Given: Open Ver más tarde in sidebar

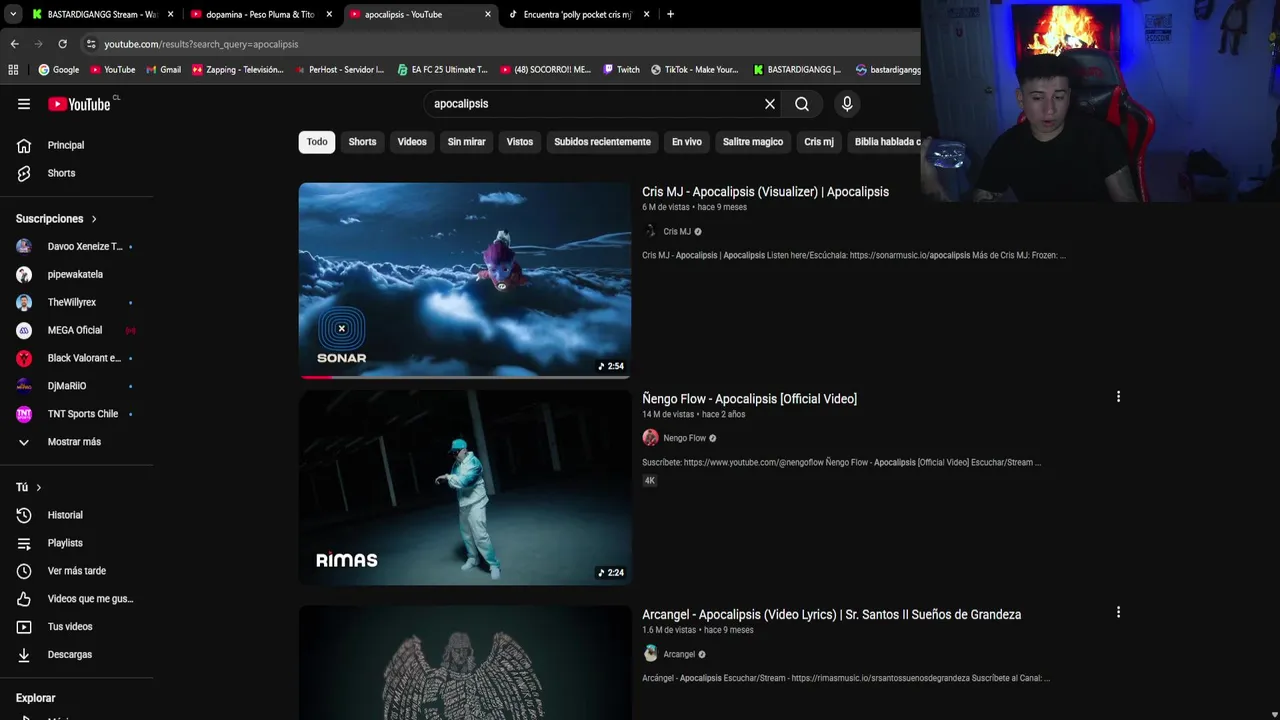Looking at the screenshot, I should tap(77, 571).
